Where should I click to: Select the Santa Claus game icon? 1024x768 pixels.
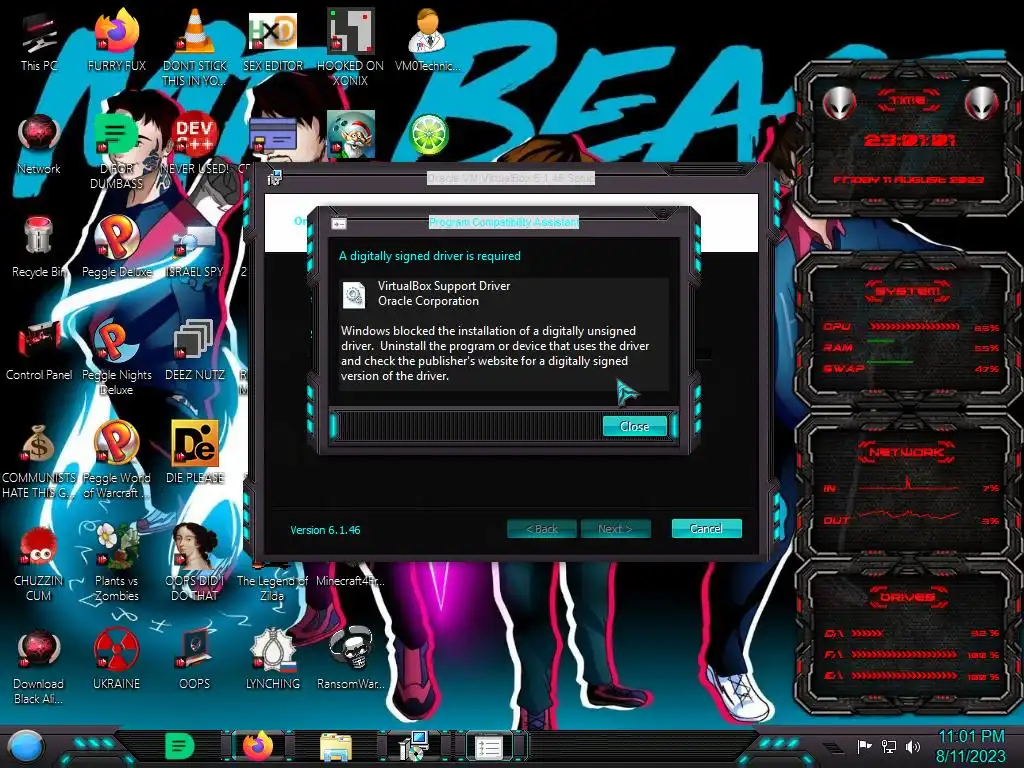[351, 135]
